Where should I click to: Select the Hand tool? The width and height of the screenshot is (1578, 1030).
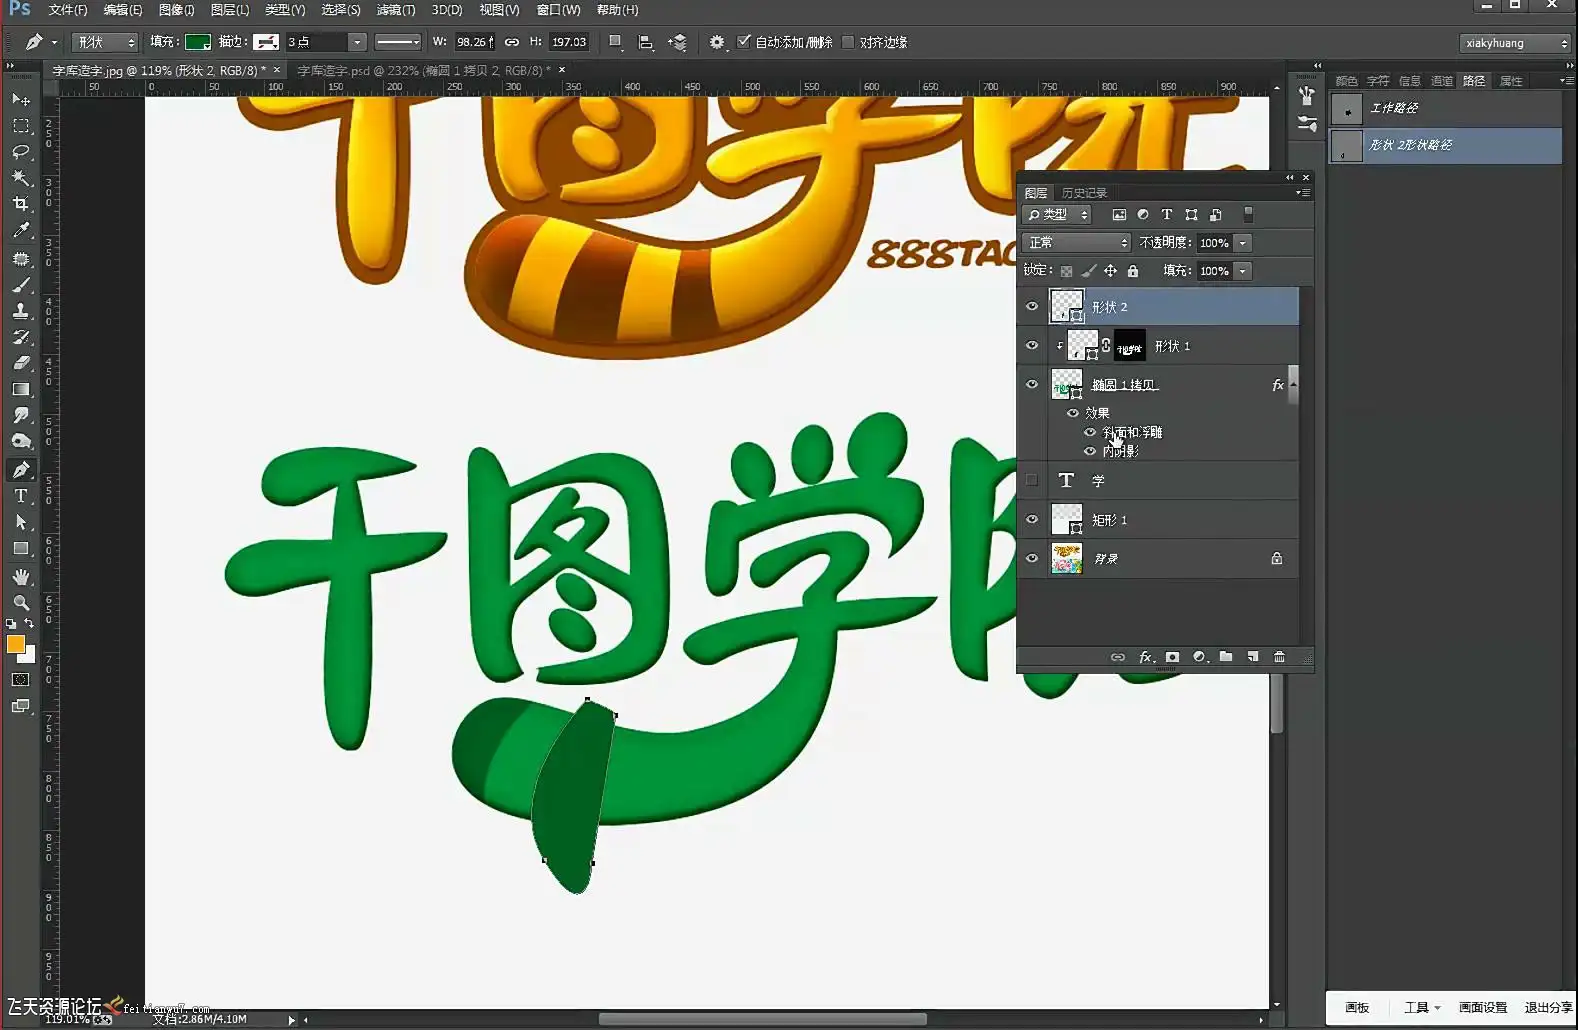[x=21, y=577]
